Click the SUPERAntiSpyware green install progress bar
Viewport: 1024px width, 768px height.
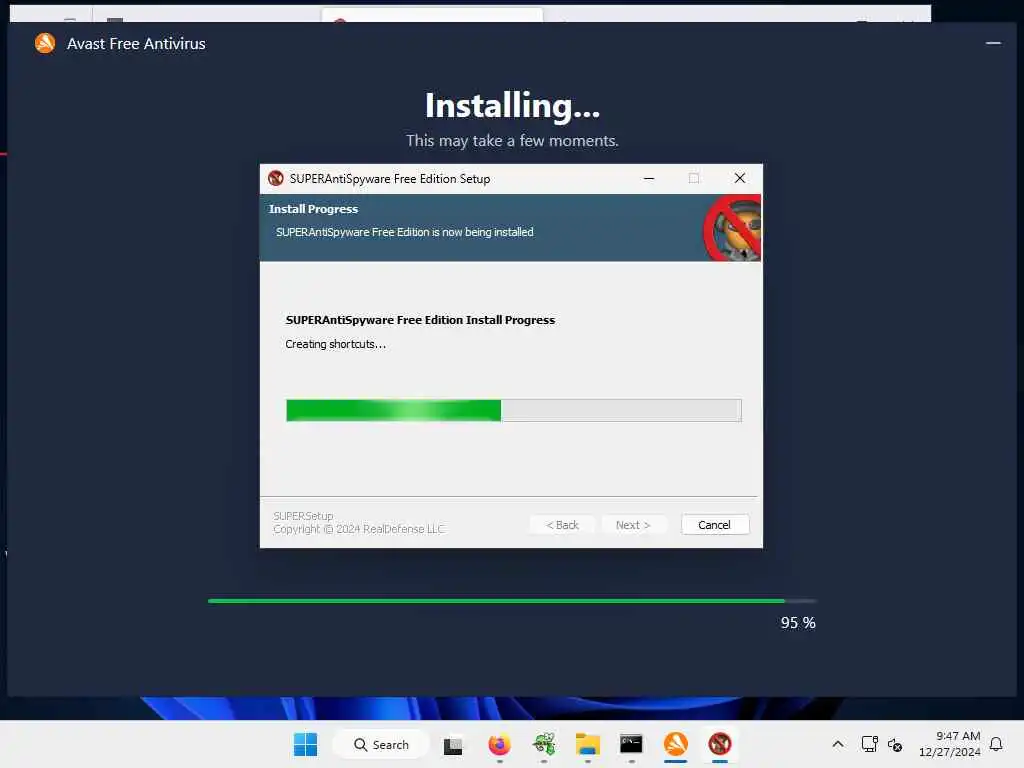[513, 410]
